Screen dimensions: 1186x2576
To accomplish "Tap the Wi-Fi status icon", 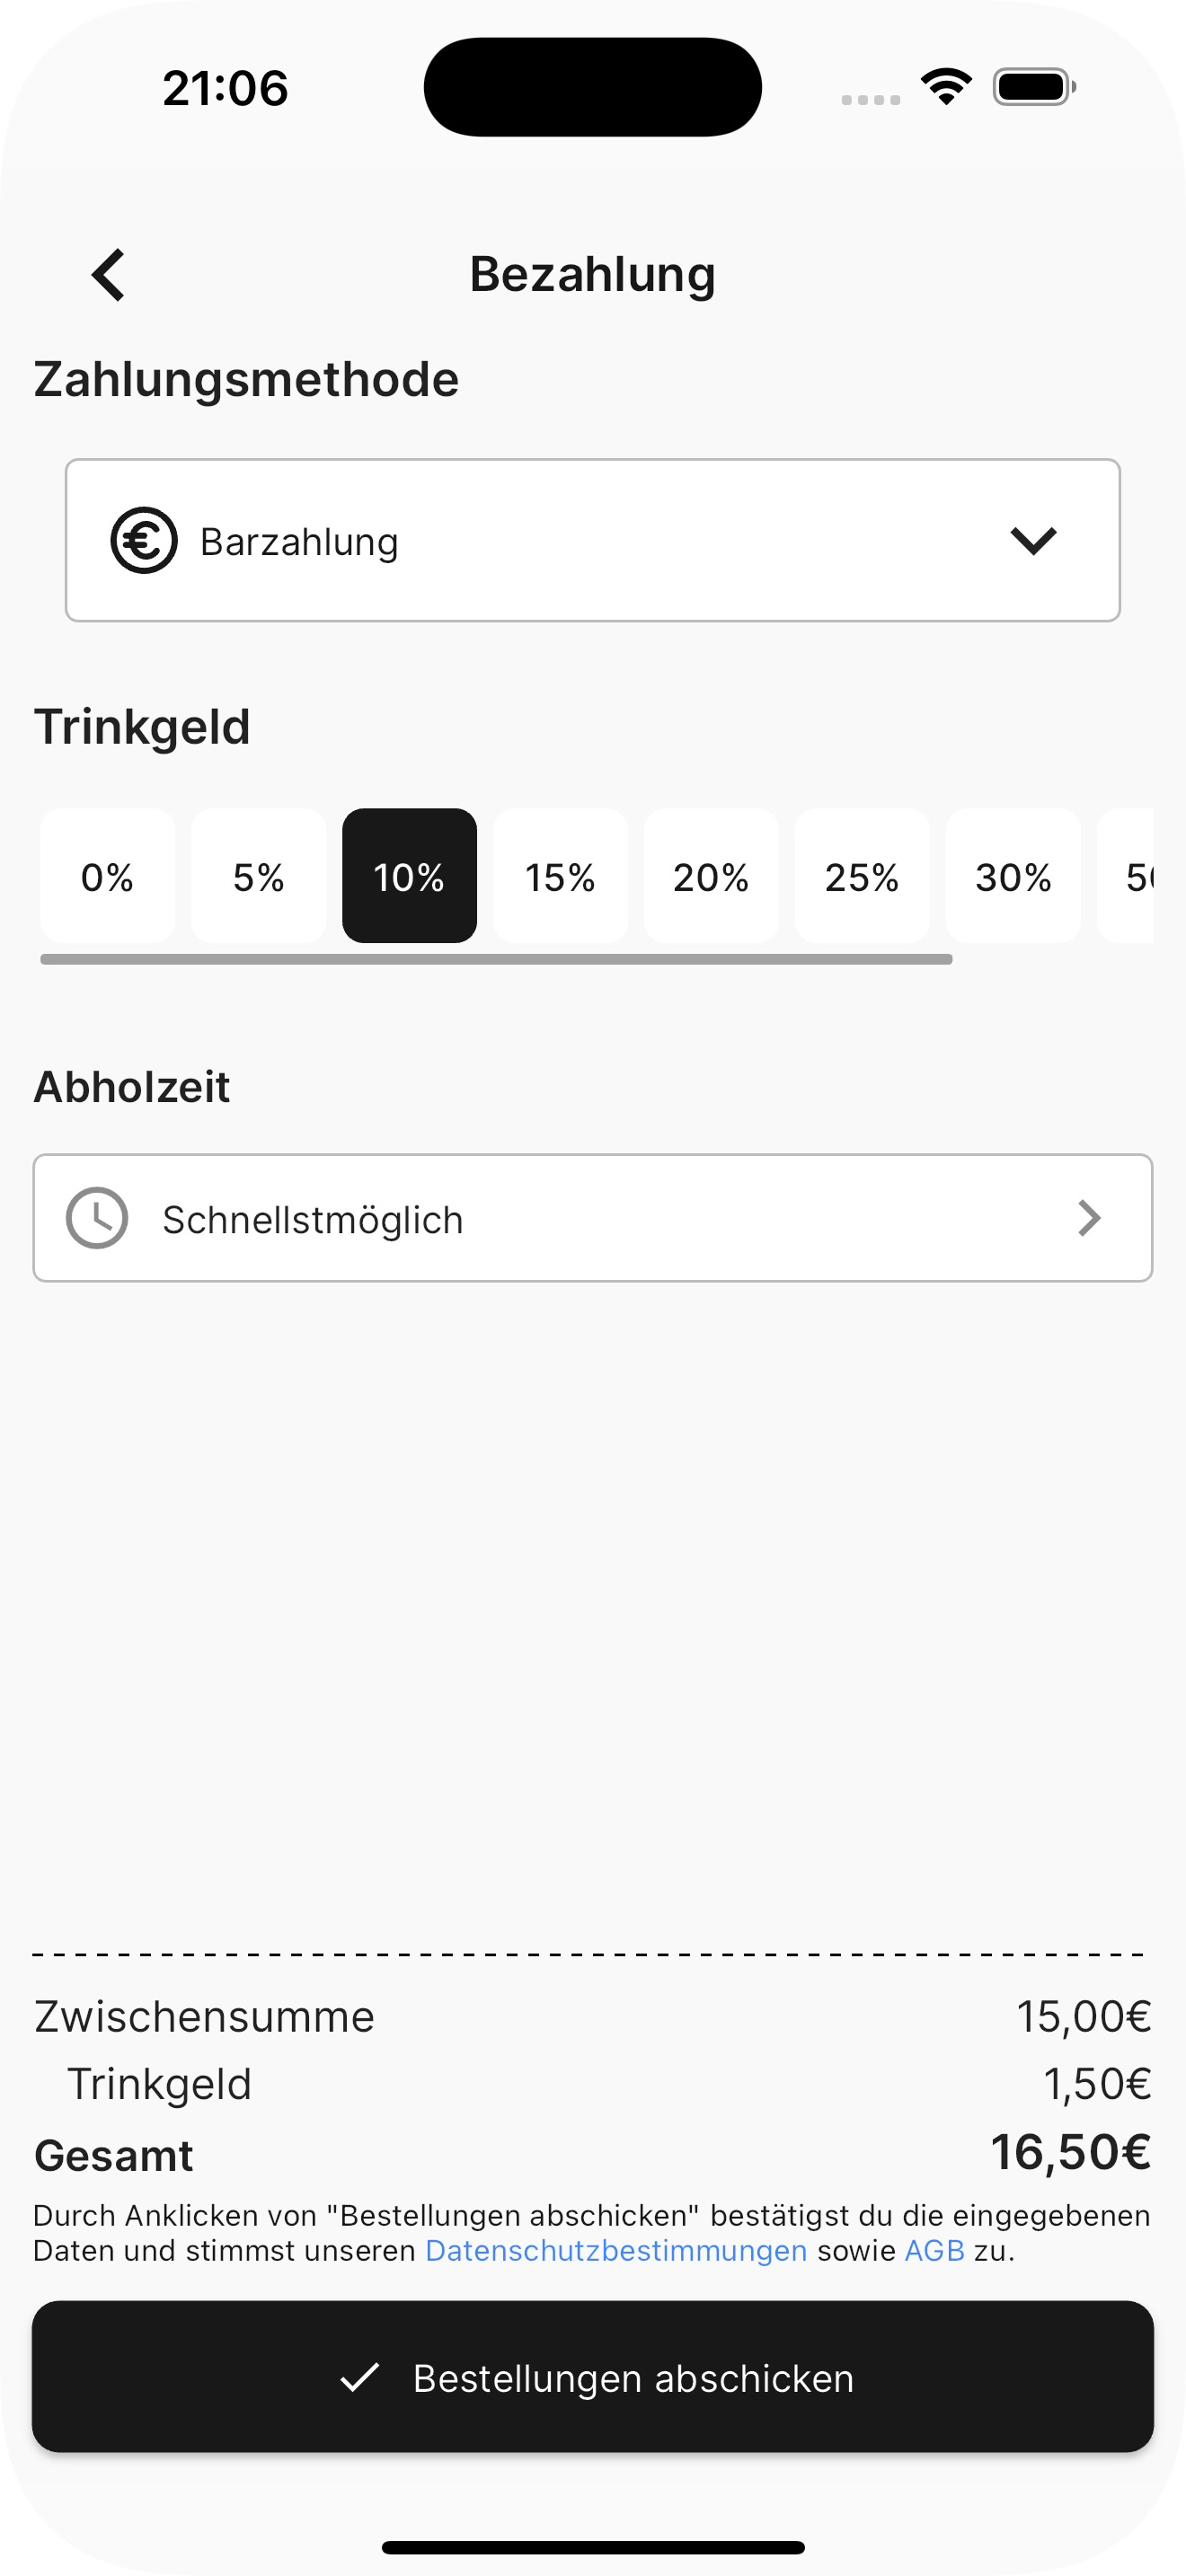I will 947,87.
